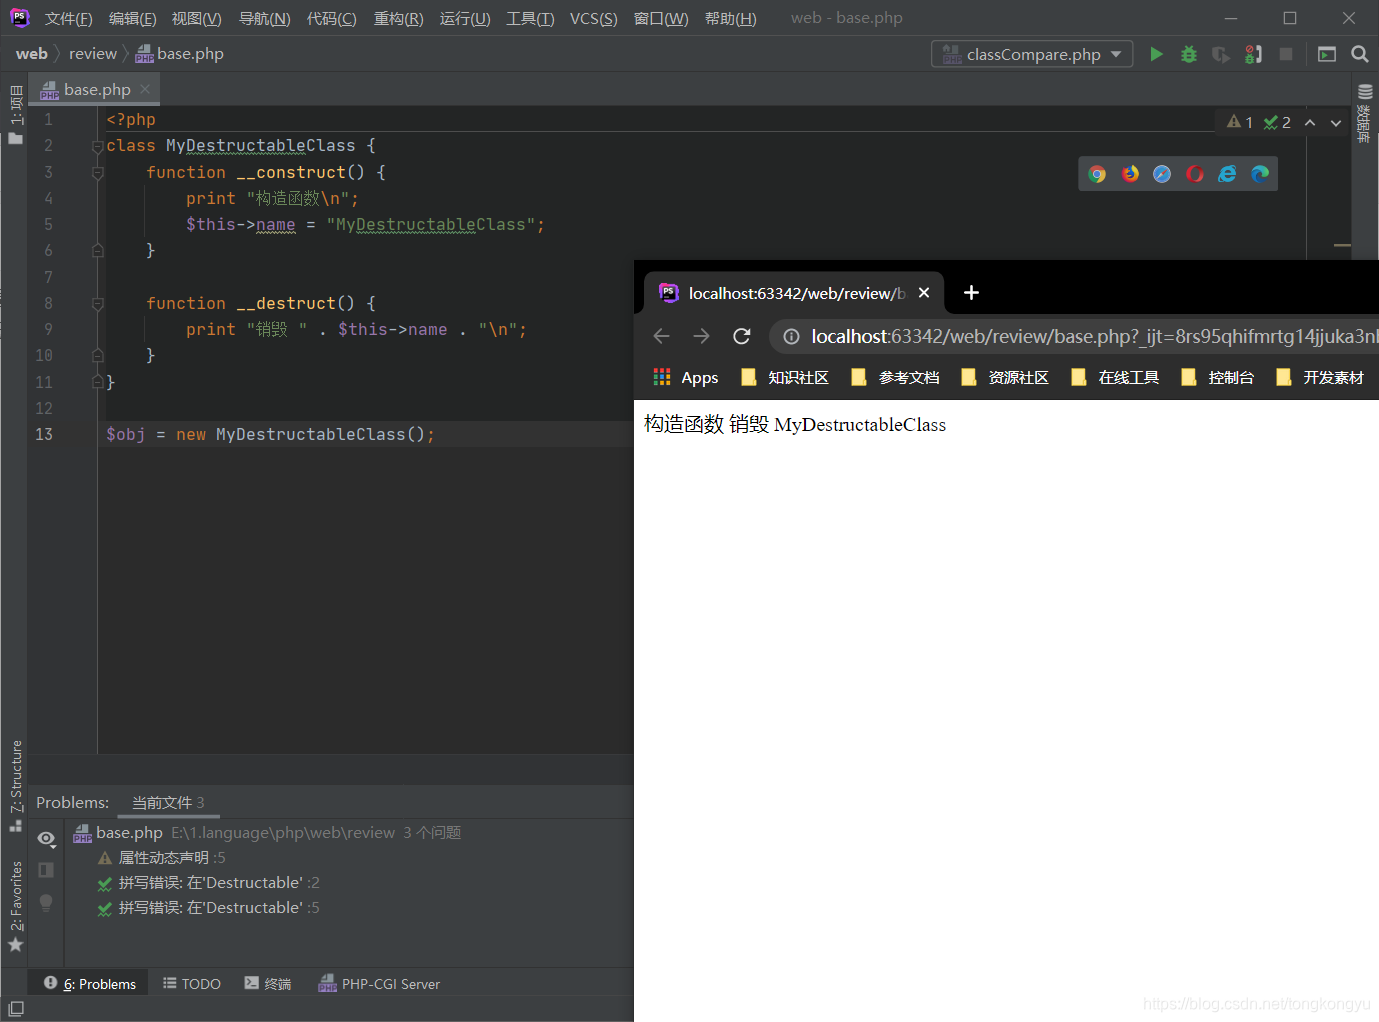Open the database tool window sidebar

1364,112
